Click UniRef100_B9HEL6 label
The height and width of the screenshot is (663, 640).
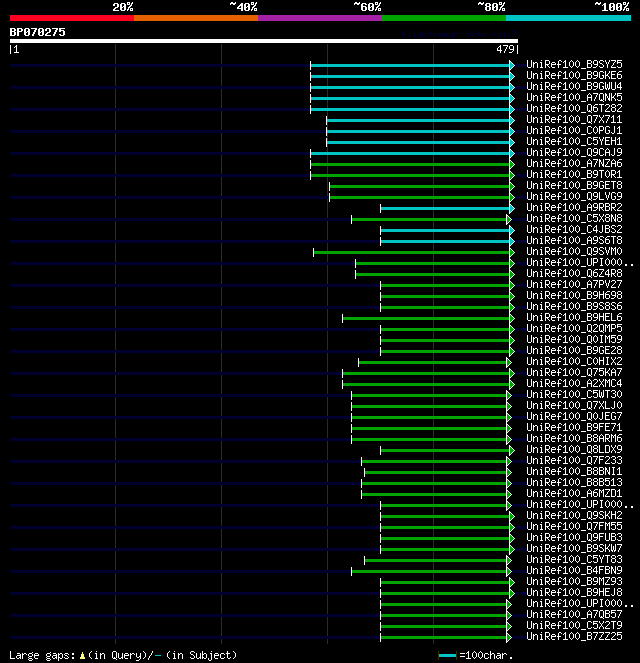[574, 317]
